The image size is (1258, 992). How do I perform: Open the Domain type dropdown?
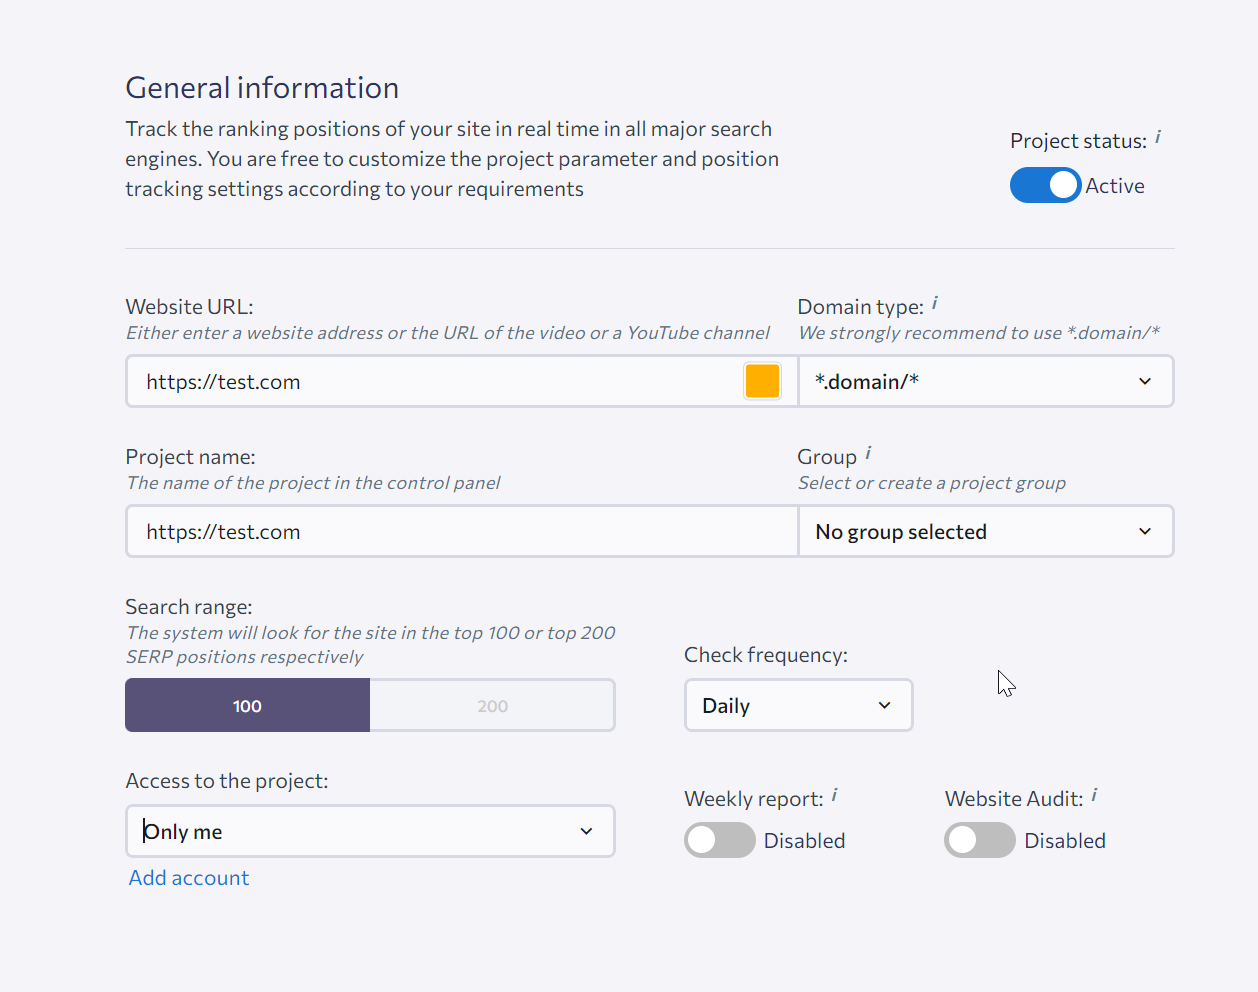[985, 381]
